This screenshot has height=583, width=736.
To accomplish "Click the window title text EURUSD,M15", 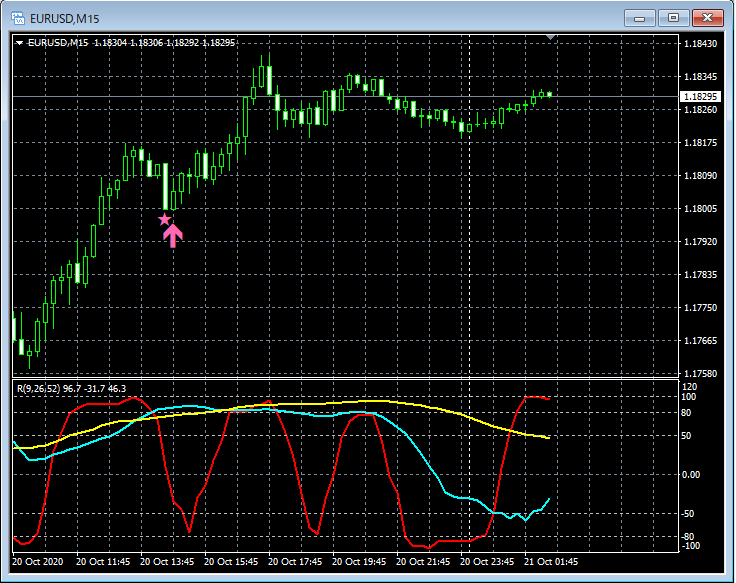I will point(65,19).
